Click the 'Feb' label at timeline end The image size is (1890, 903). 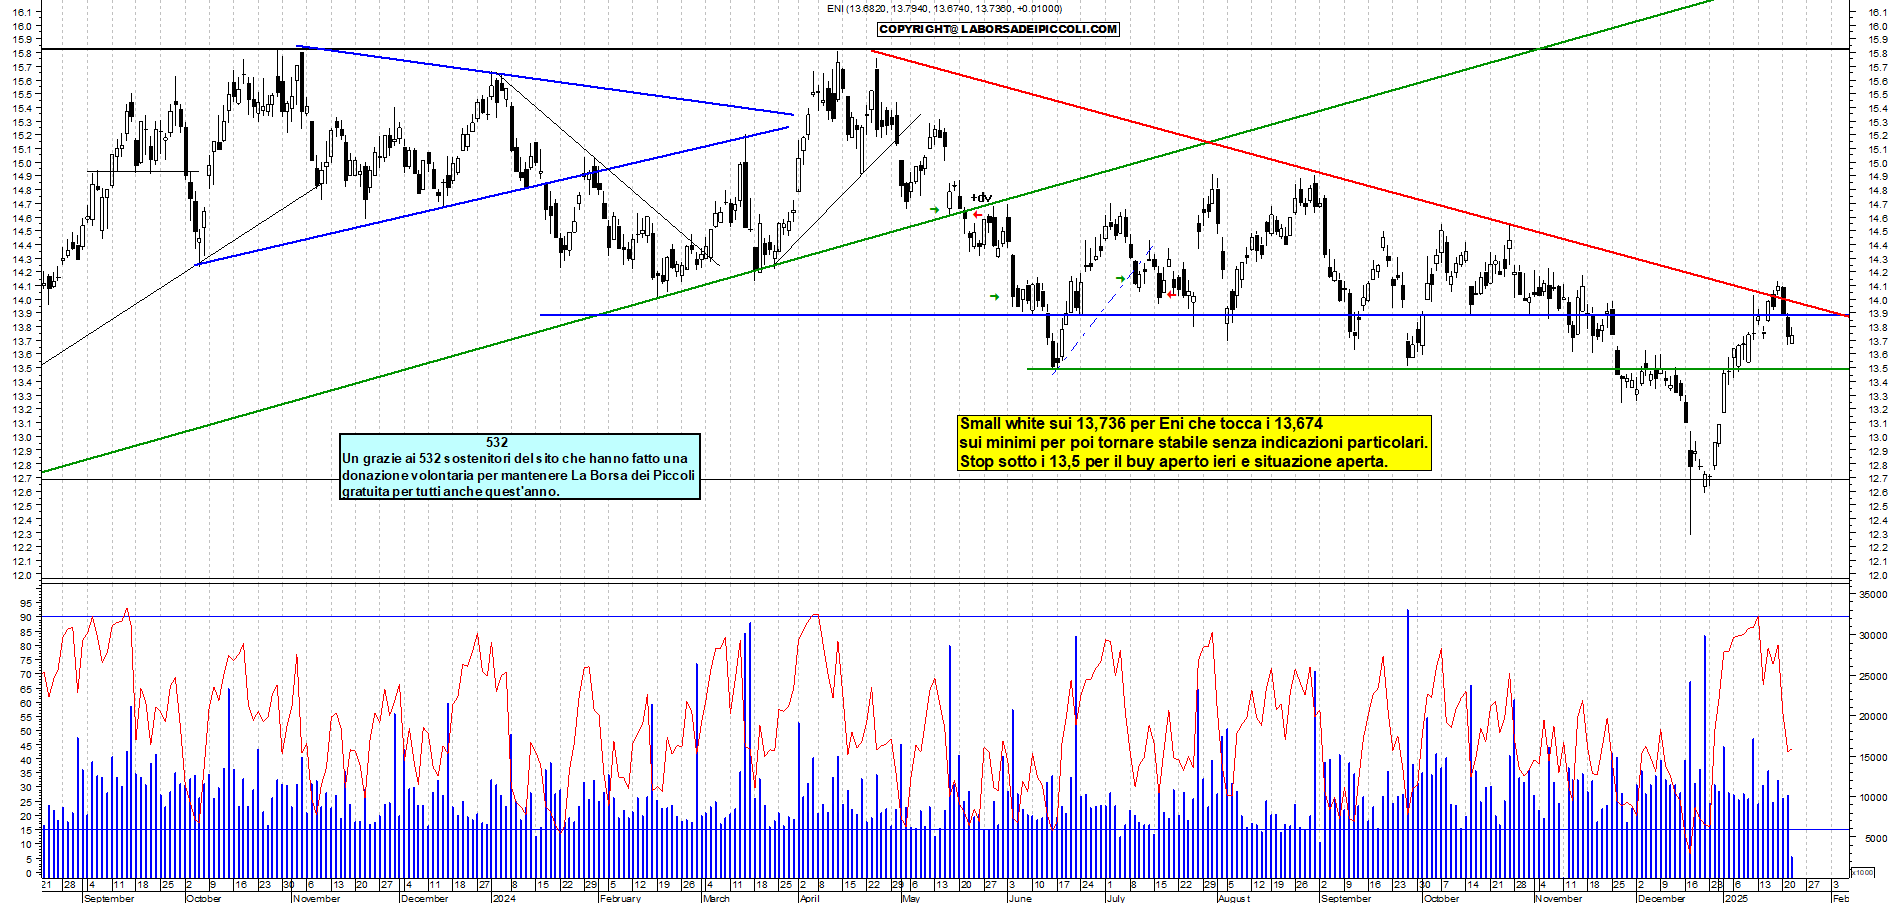[x=1840, y=898]
